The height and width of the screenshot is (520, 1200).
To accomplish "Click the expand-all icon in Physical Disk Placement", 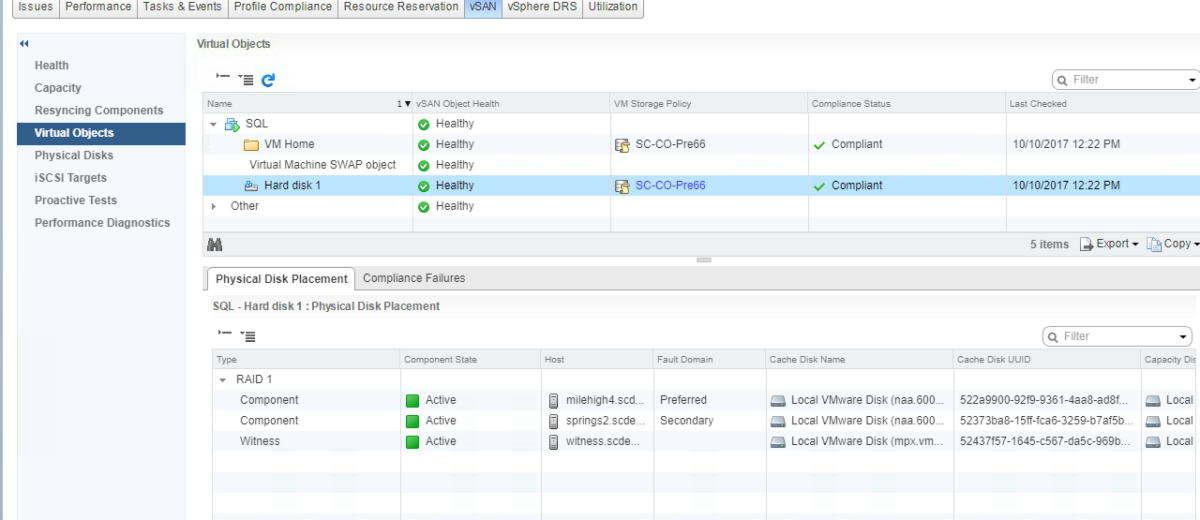I will point(247,336).
